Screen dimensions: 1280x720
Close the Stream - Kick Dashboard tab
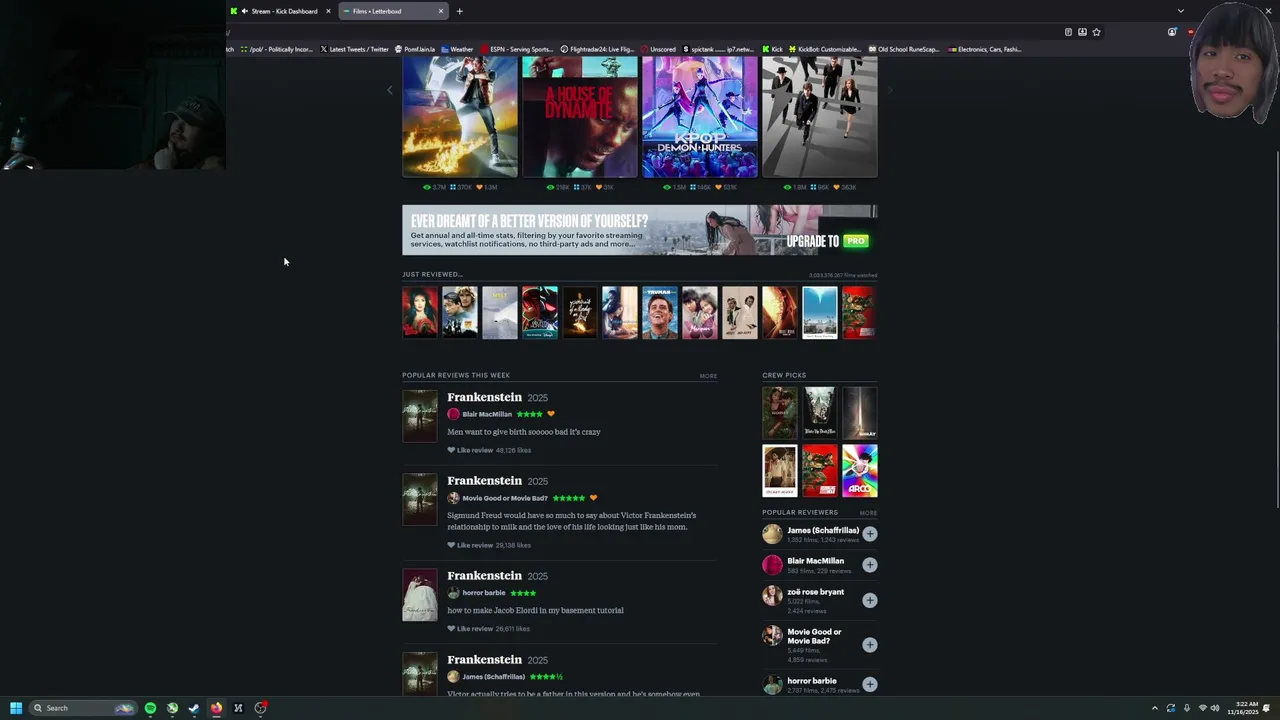point(328,11)
